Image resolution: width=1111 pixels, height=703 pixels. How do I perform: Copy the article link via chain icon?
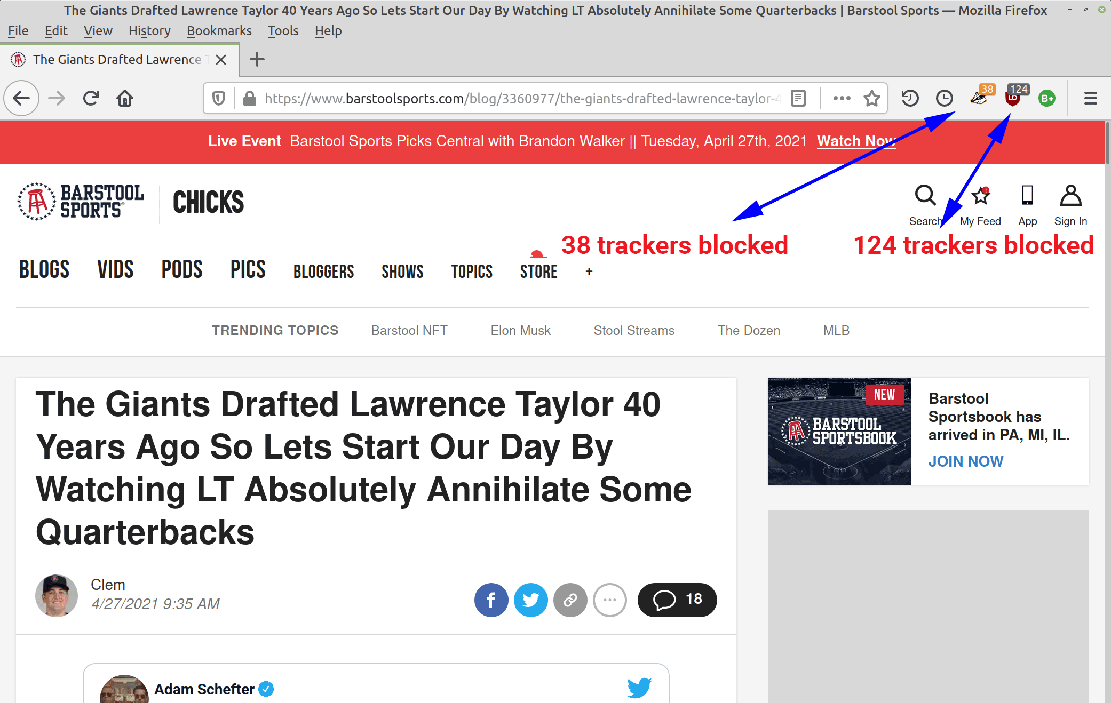point(570,600)
